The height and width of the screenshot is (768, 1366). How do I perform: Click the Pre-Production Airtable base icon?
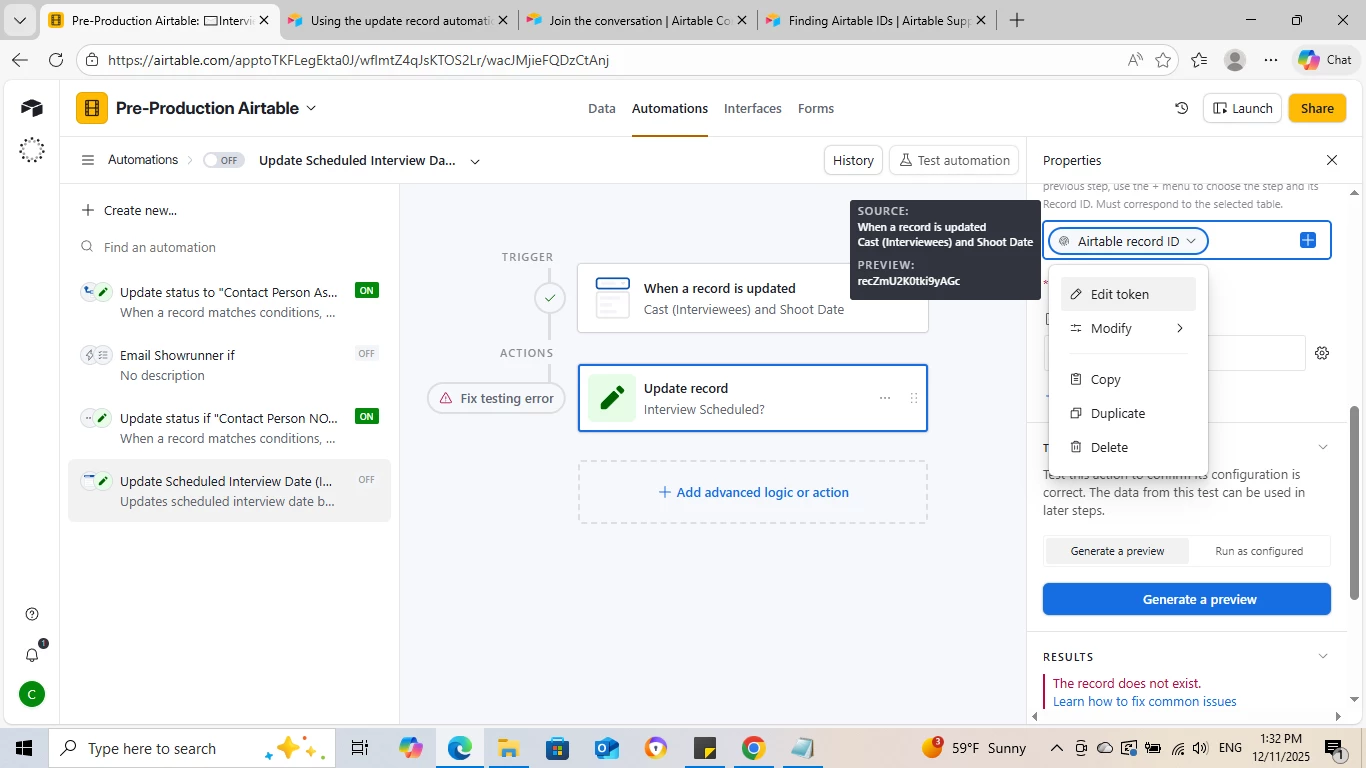(x=92, y=108)
